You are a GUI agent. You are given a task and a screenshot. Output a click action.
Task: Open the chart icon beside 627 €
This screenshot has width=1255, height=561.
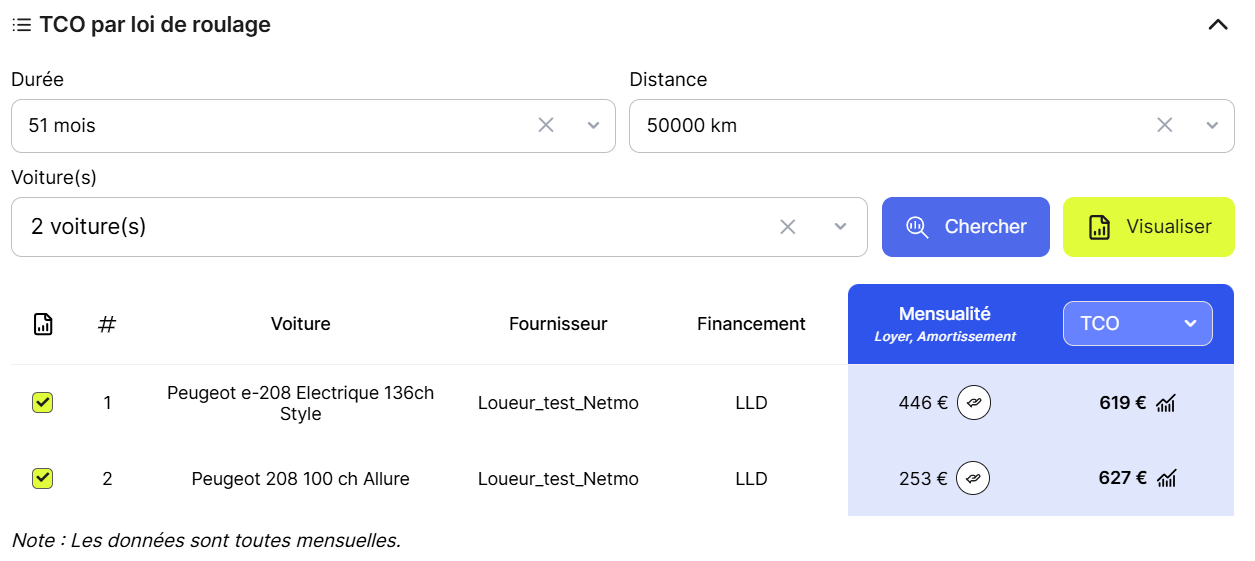point(1166,479)
